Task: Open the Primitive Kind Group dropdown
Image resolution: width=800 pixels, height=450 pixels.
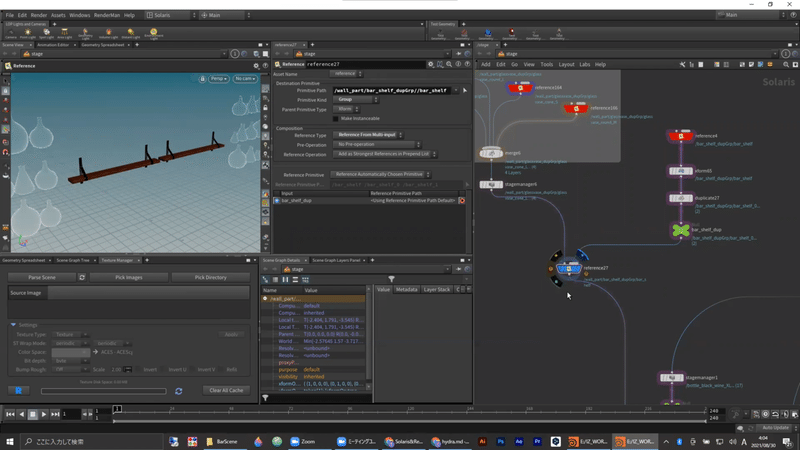Action: (x=356, y=99)
